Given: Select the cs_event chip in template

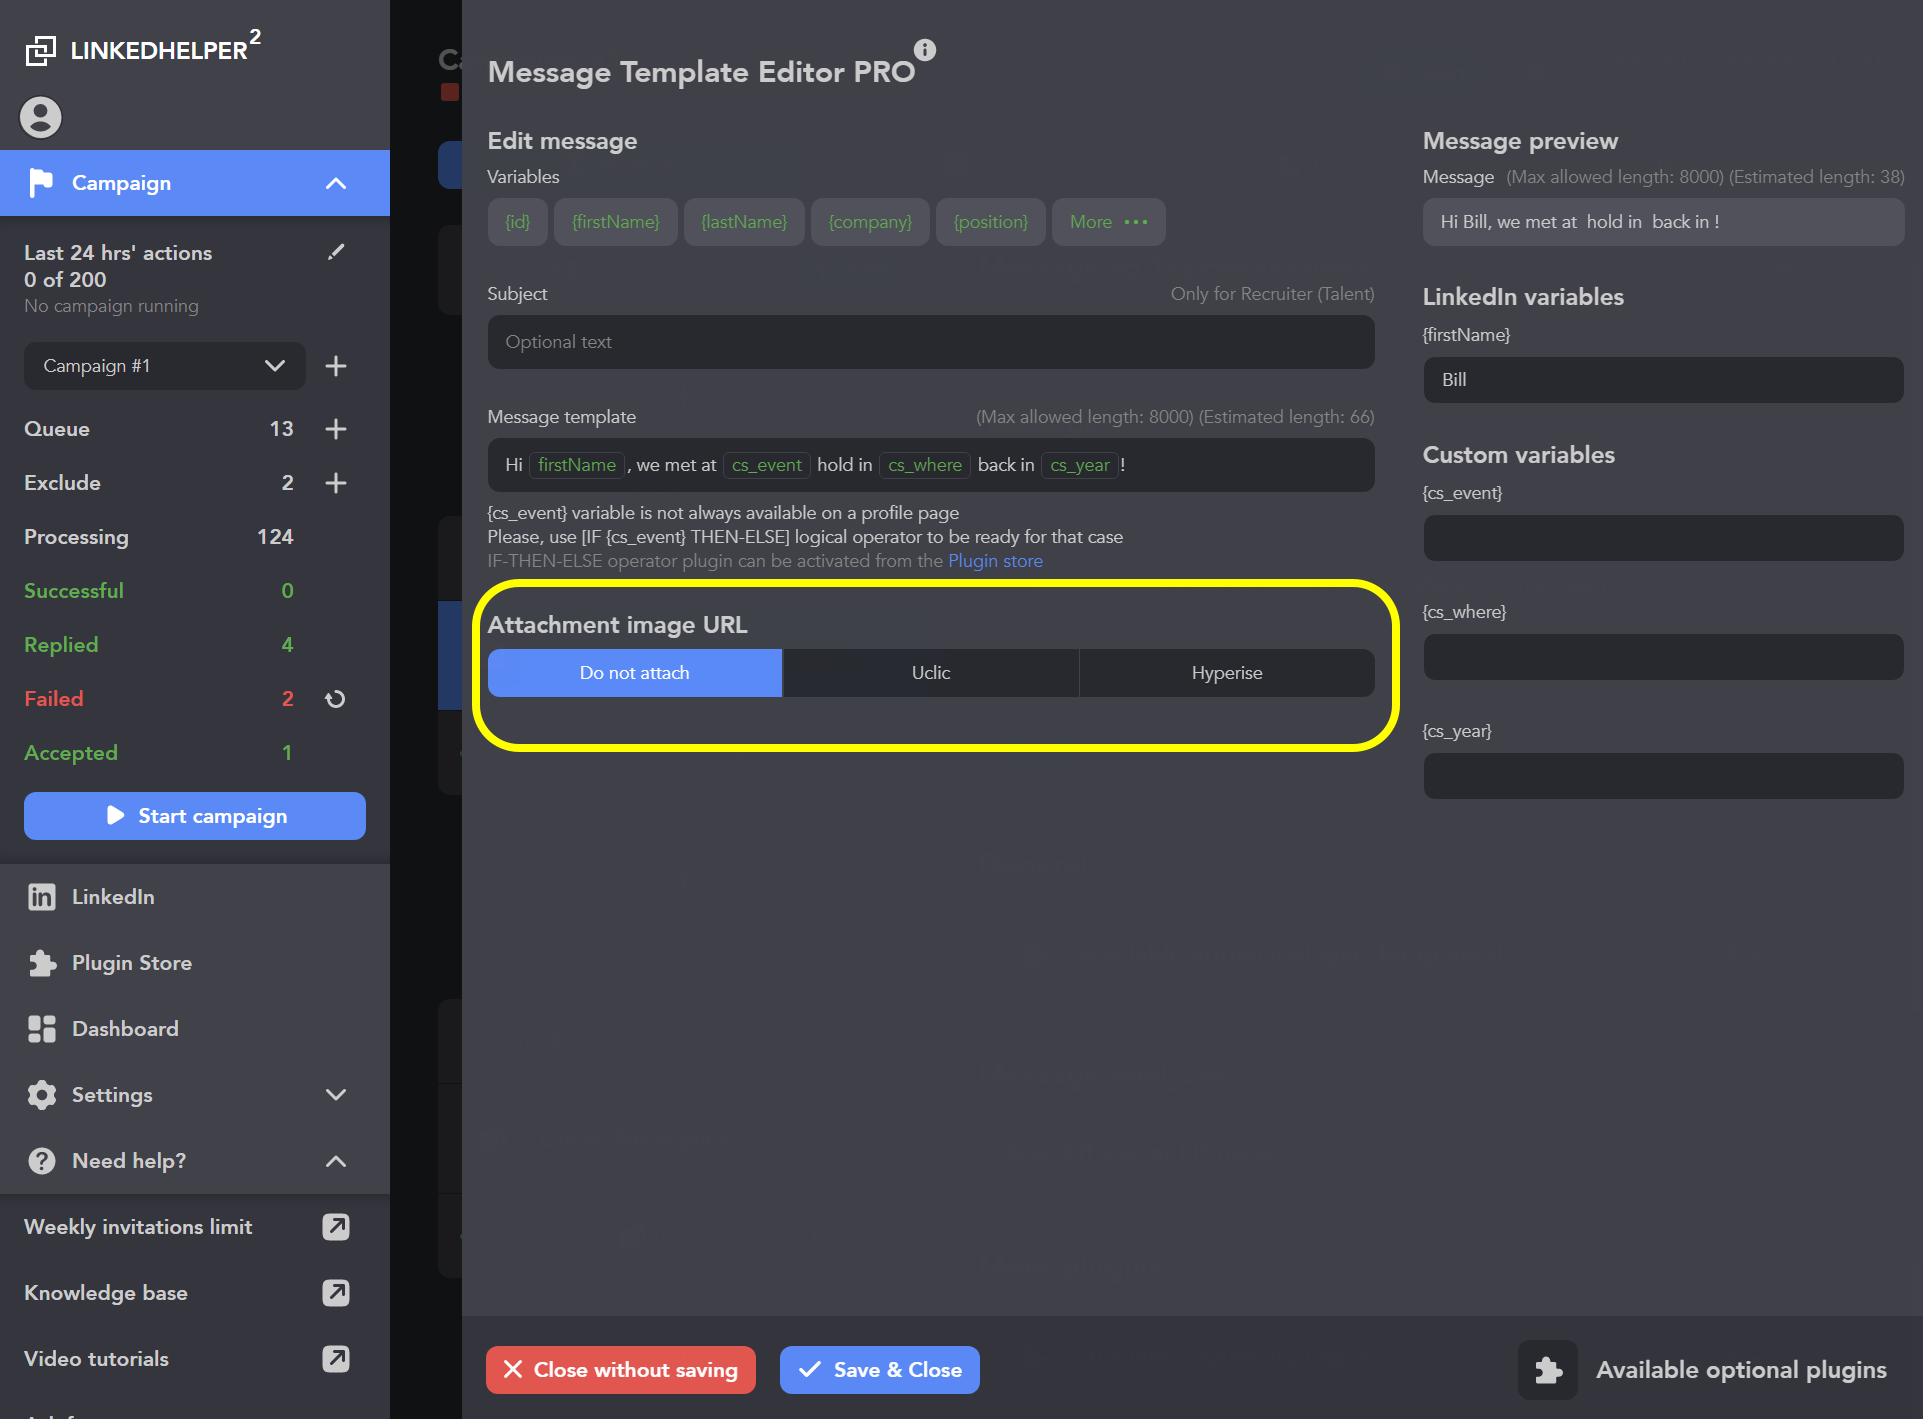Looking at the screenshot, I should coord(767,465).
